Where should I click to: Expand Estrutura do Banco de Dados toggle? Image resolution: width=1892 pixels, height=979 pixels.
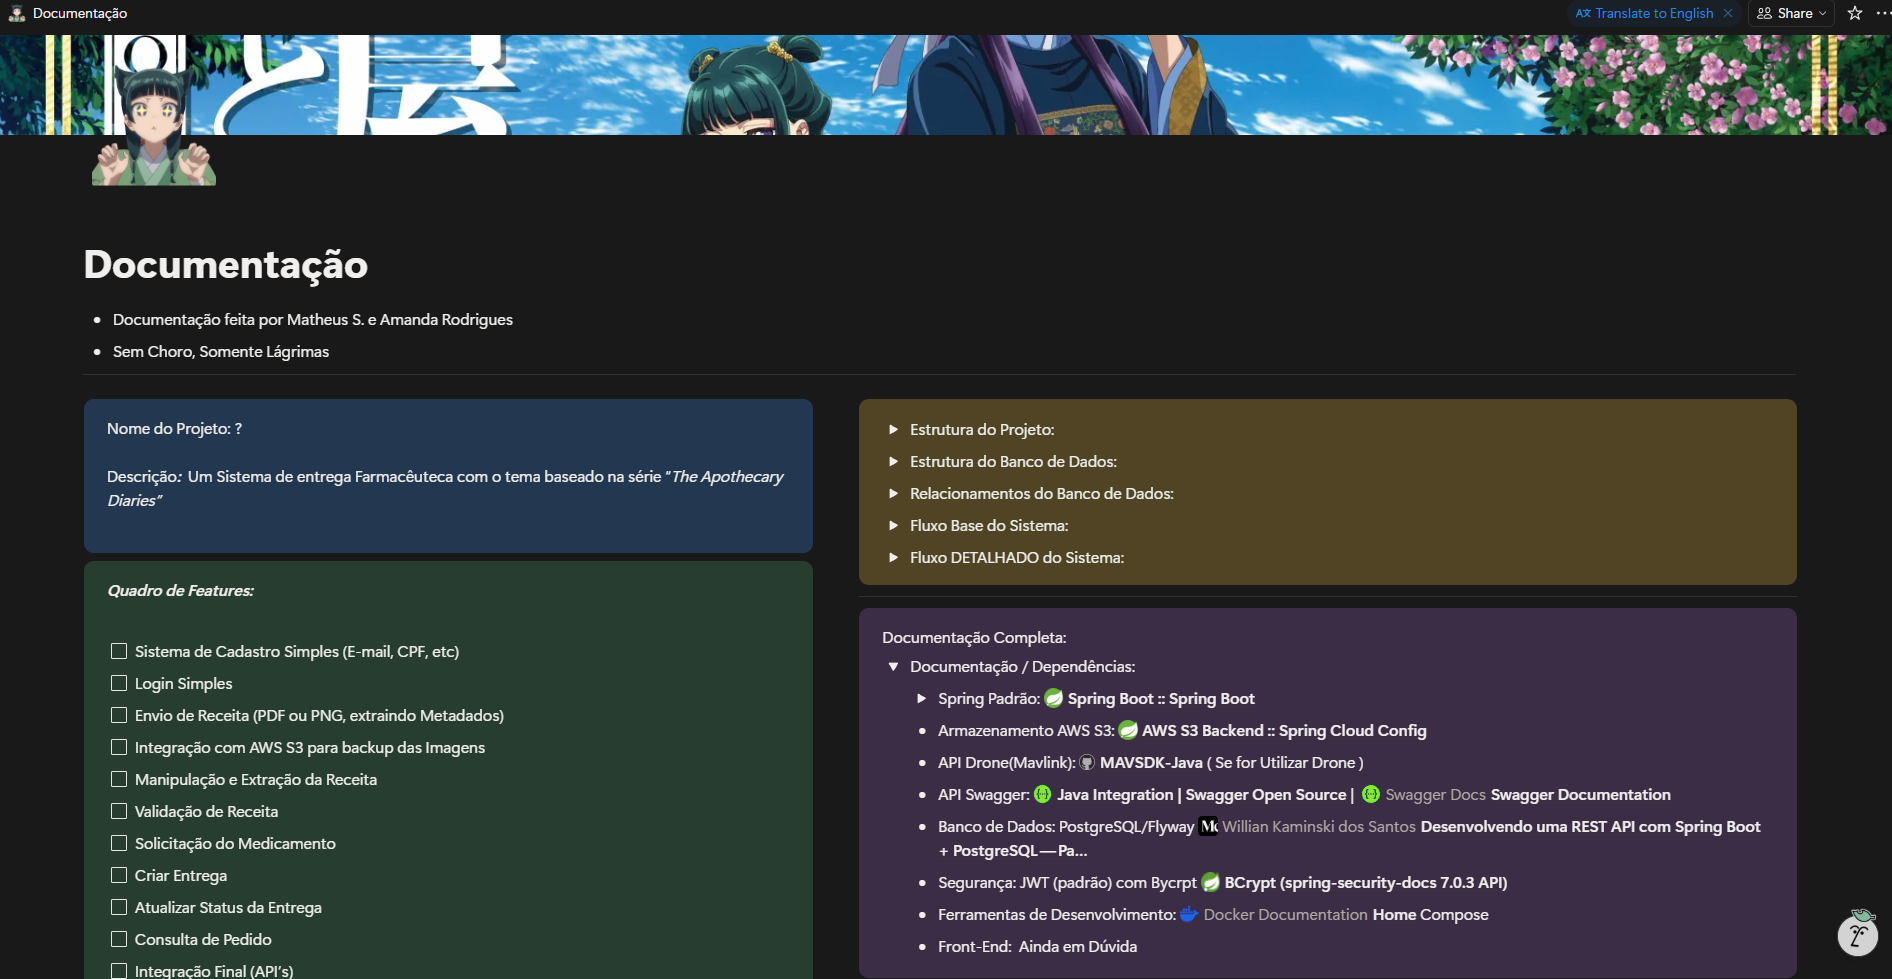tap(893, 461)
